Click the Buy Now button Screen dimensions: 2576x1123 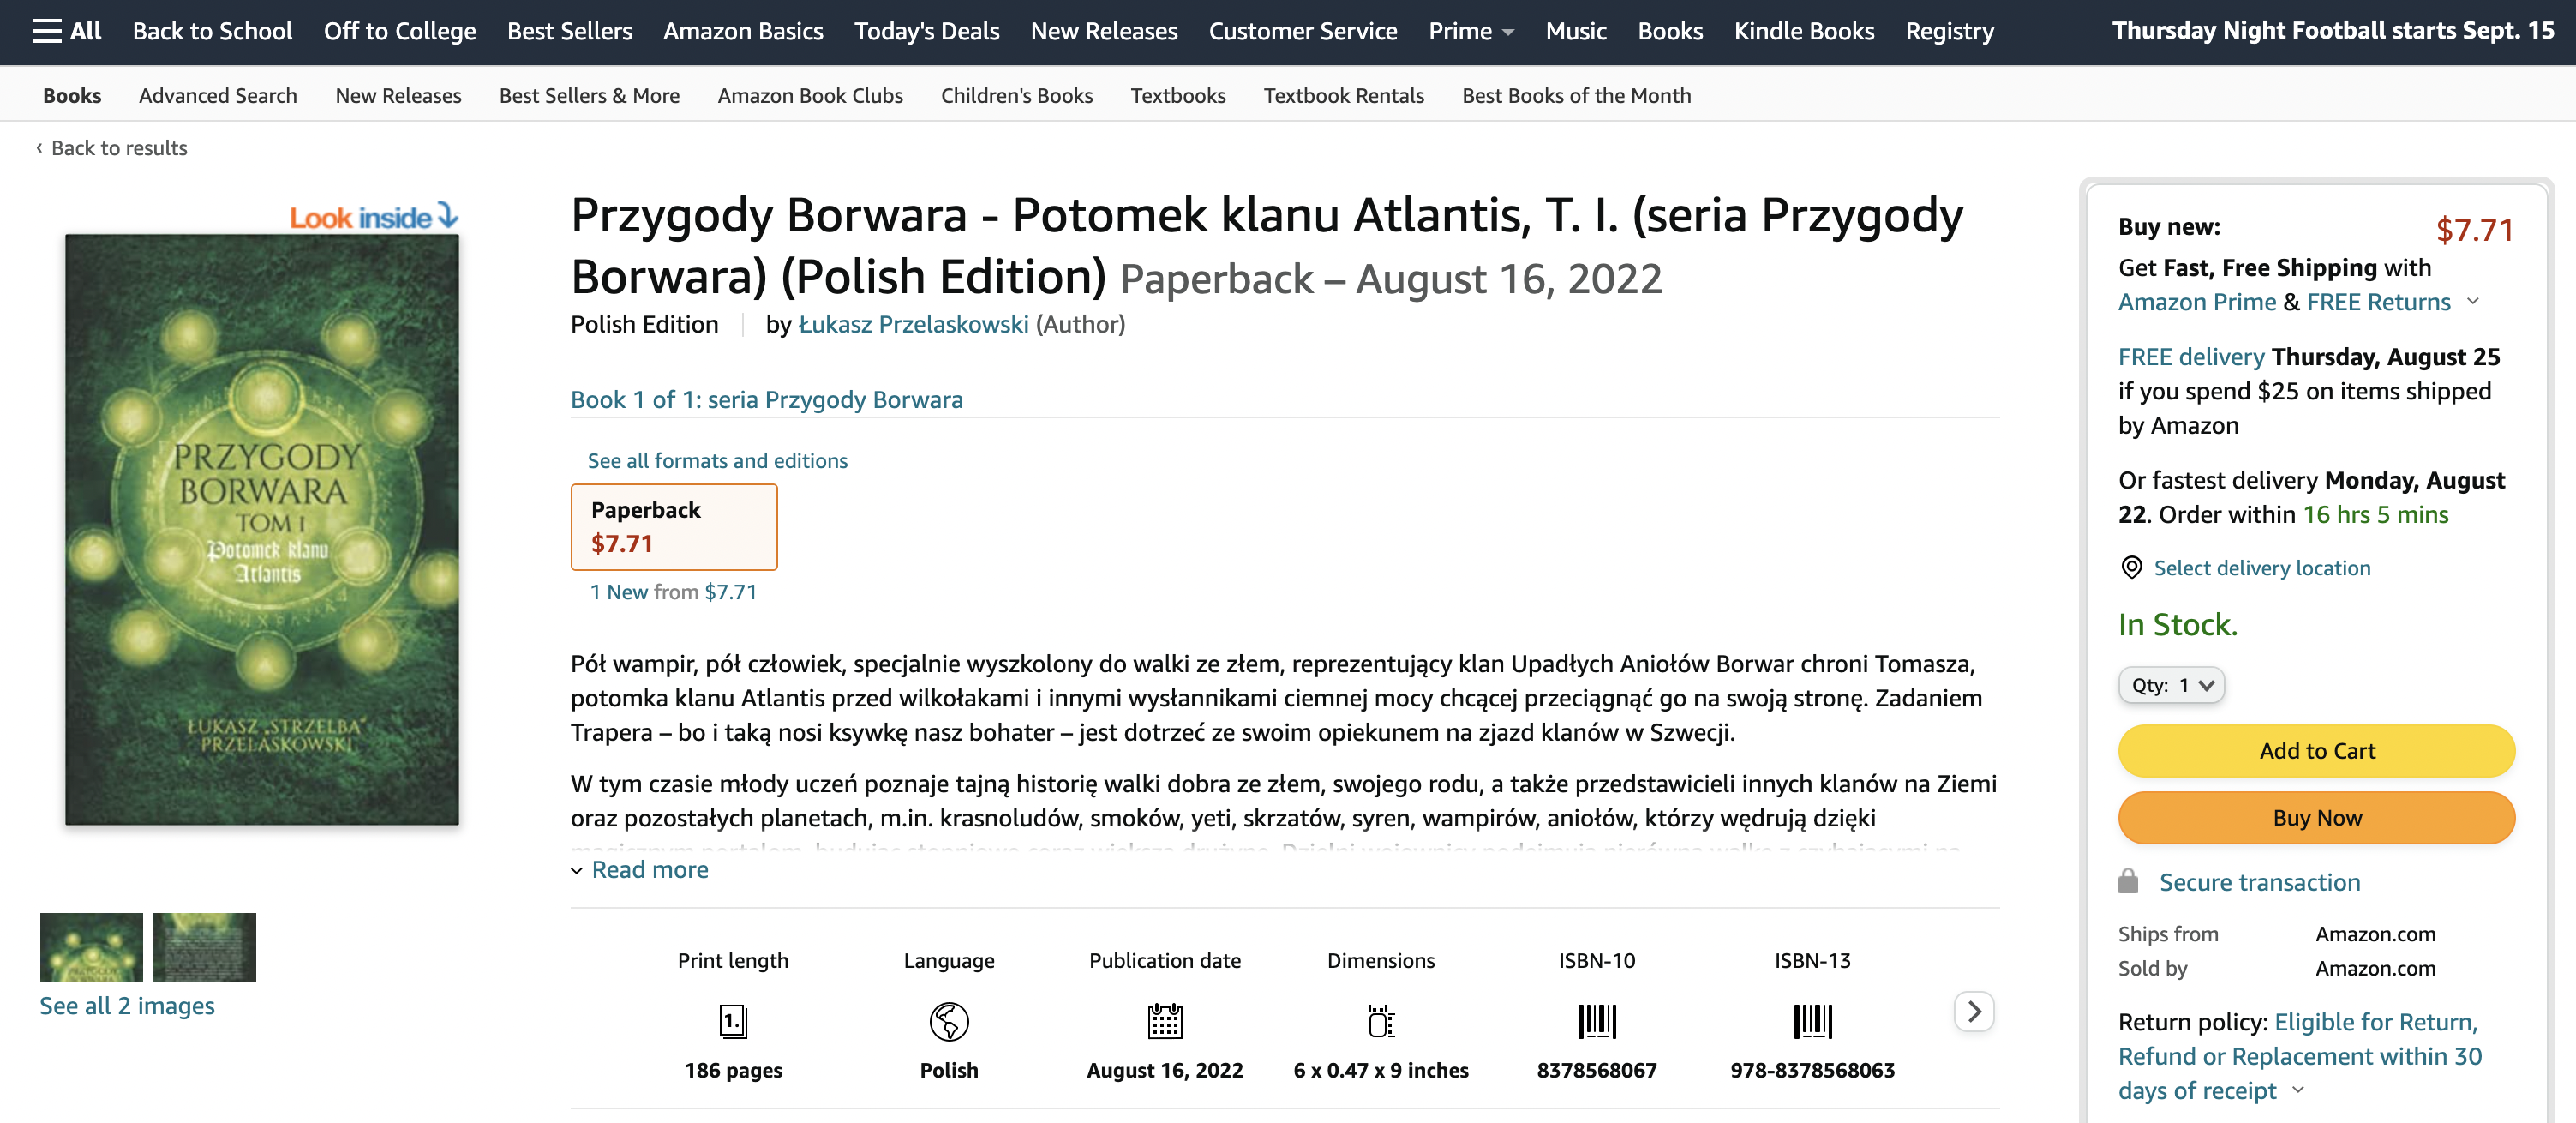(2316, 818)
